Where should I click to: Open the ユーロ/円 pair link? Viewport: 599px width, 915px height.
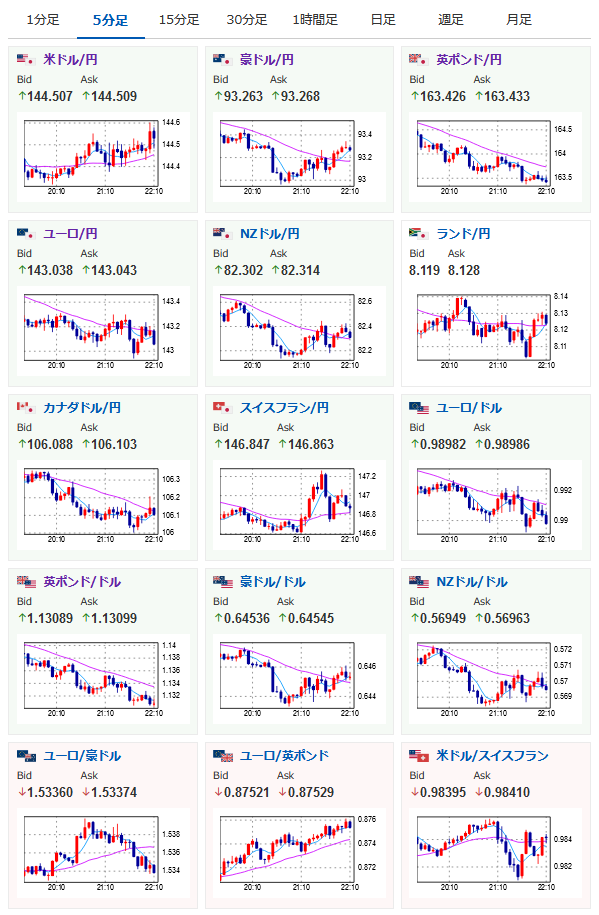click(70, 233)
